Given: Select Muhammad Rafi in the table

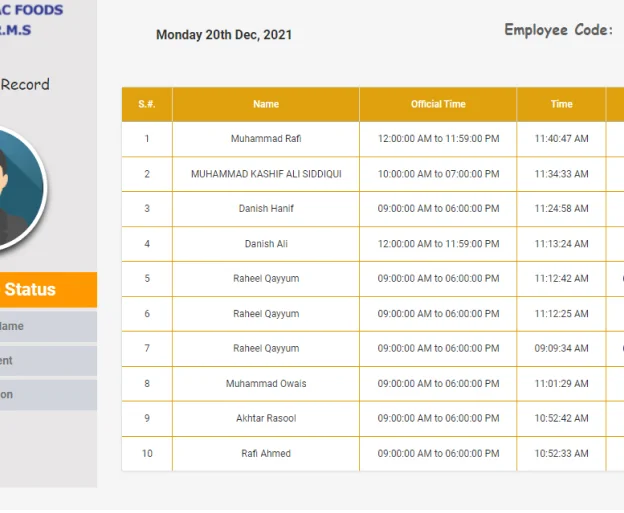Looking at the screenshot, I should [x=266, y=139].
